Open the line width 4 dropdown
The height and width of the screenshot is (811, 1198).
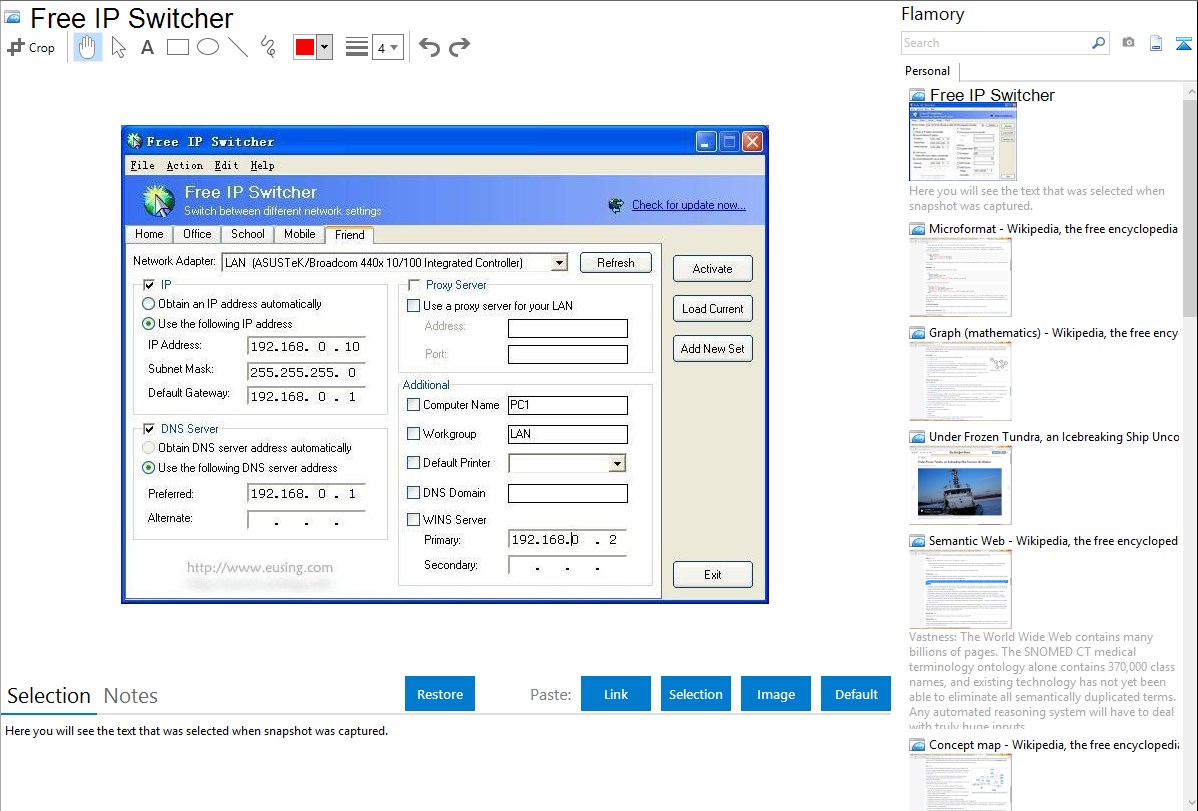tap(387, 47)
